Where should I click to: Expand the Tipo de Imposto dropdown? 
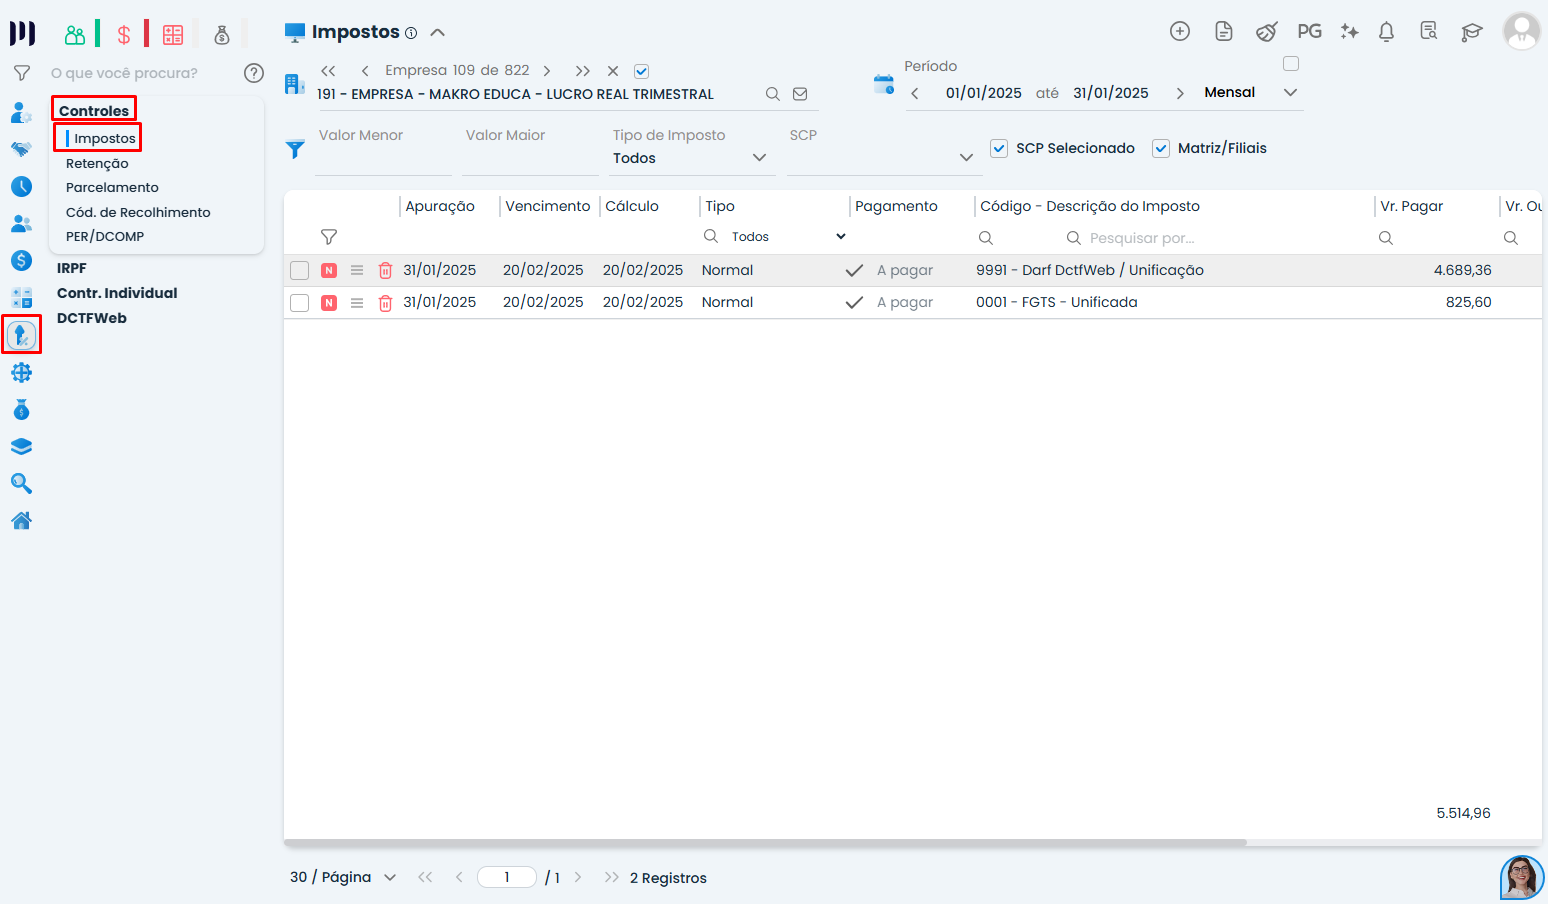pos(758,158)
